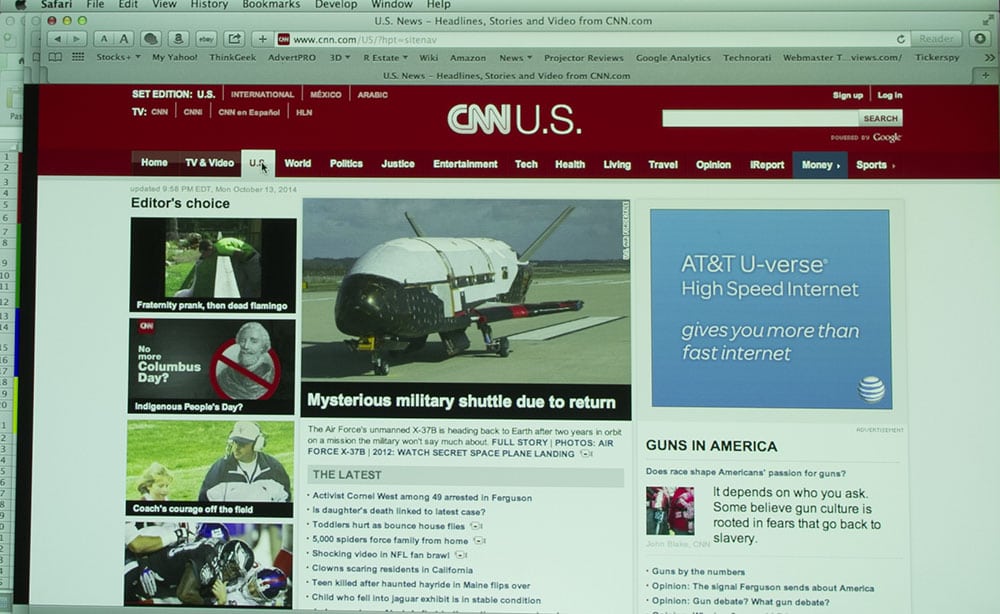The width and height of the screenshot is (1000, 614).
Task: Select the TV & Video nav tab
Action: (x=209, y=163)
